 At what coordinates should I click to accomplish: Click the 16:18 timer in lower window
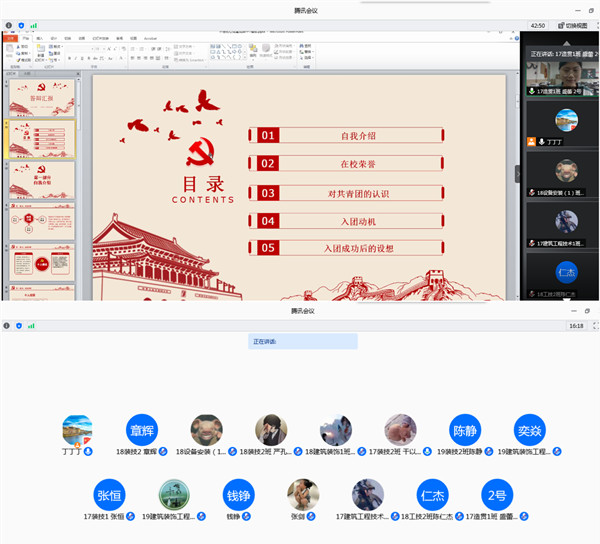click(576, 326)
